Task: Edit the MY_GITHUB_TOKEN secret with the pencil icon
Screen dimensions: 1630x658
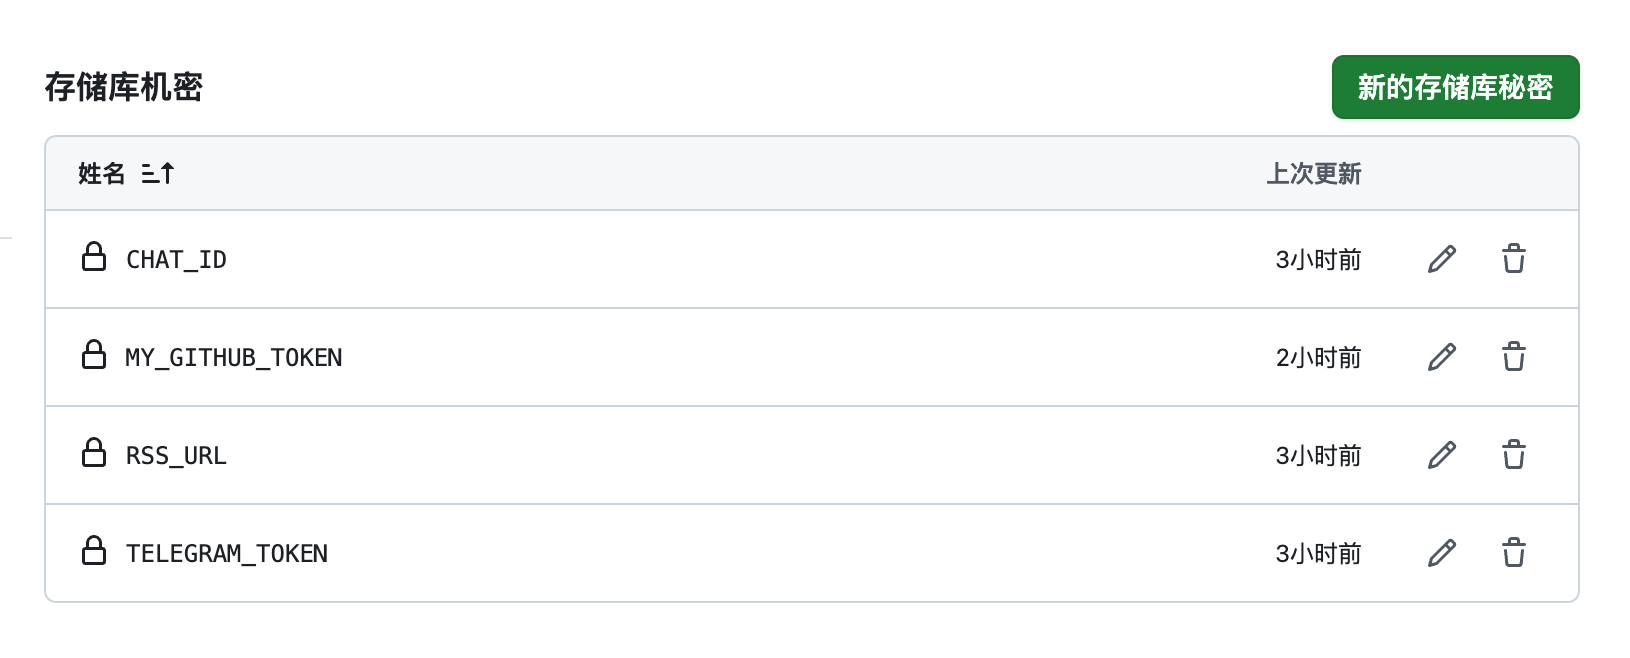Action: 1441,357
